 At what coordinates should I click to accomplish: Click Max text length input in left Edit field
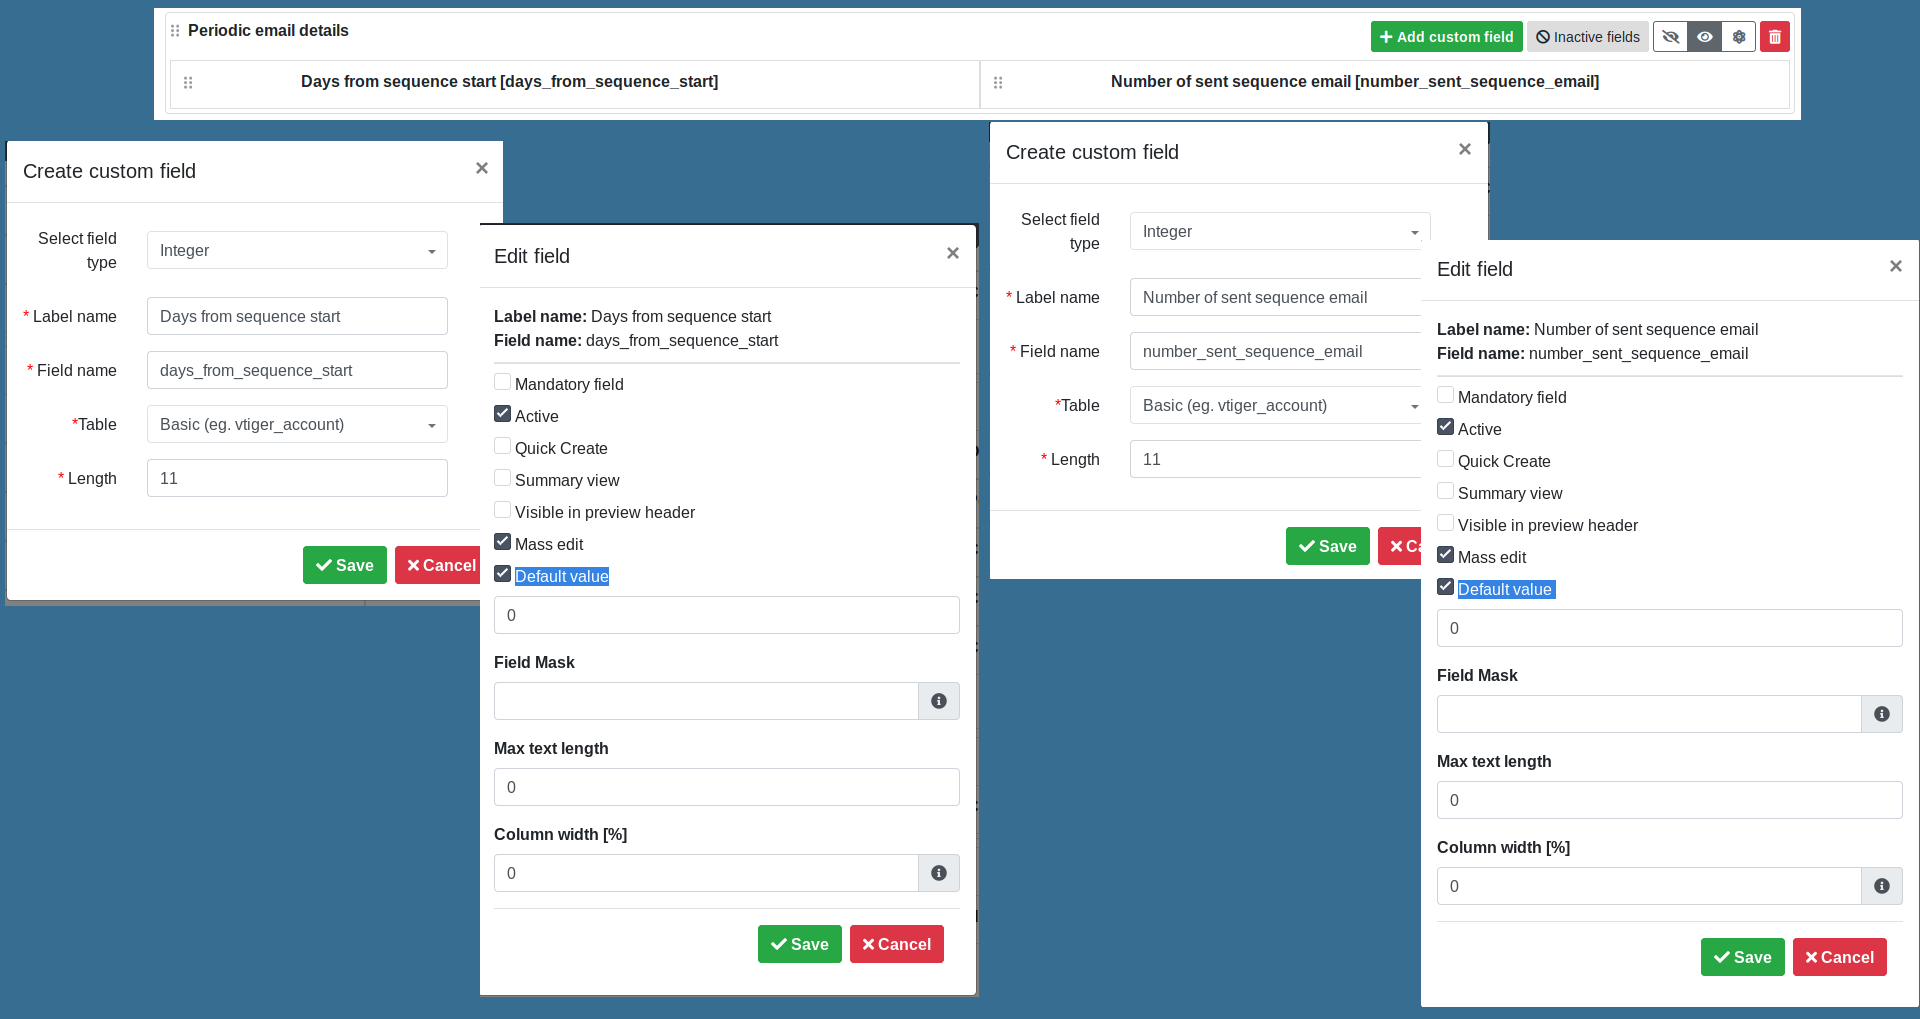(727, 787)
